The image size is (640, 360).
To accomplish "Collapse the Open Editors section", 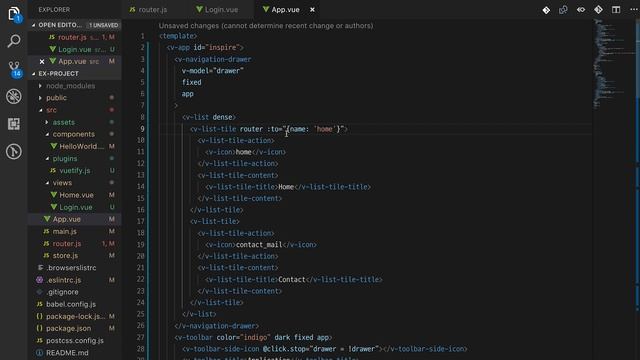I will 33,25.
